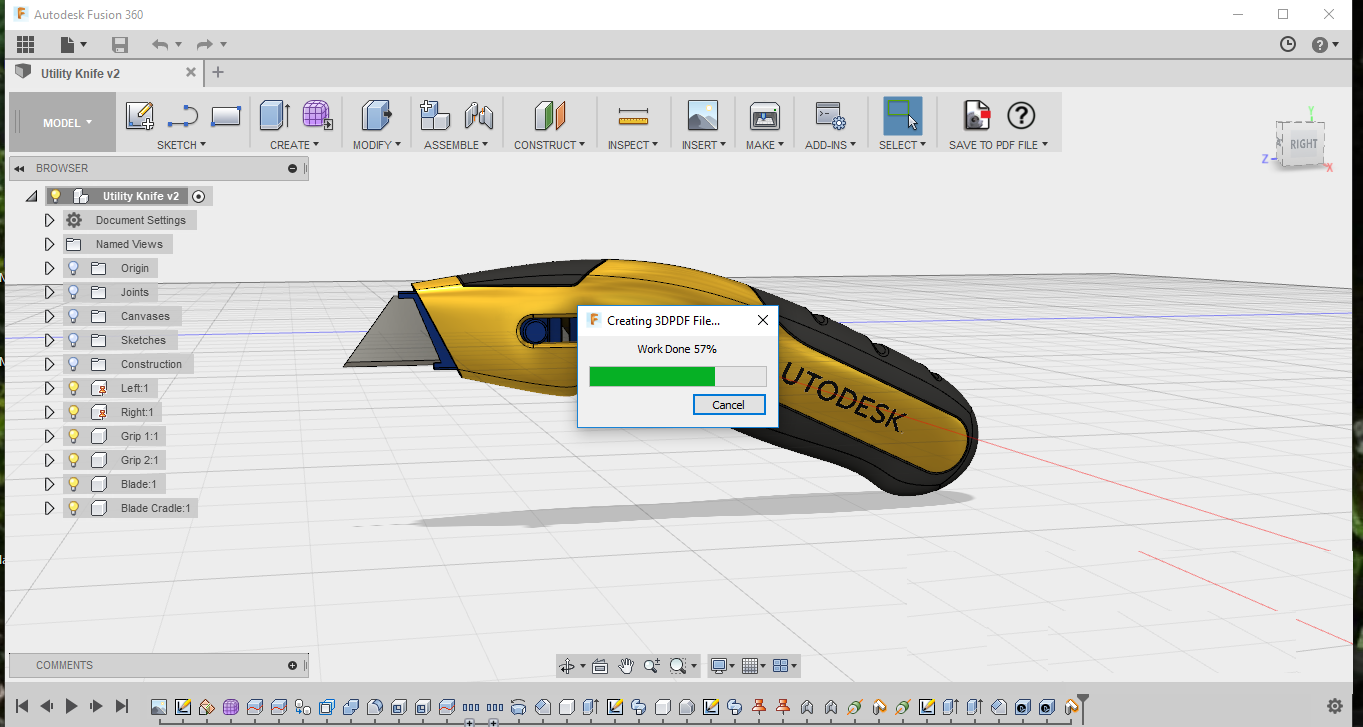
Task: Click the Save to PDF File icon
Action: (976, 116)
